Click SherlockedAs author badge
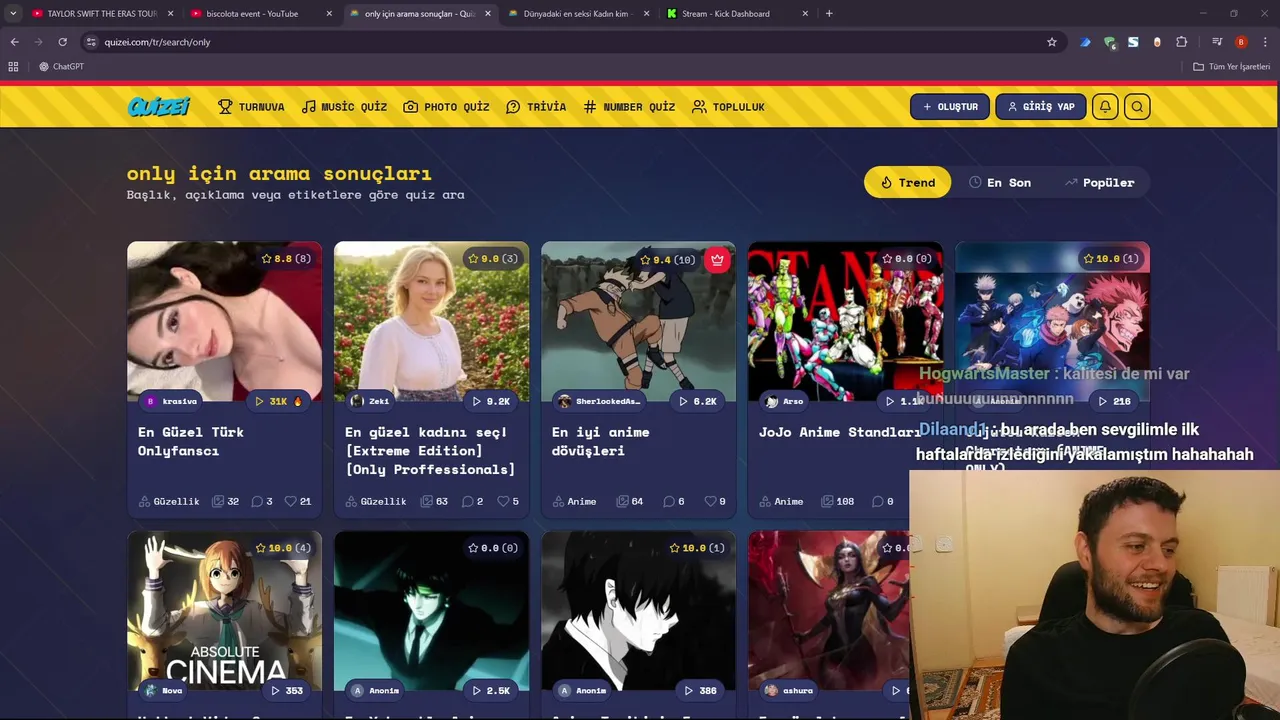 coord(600,401)
